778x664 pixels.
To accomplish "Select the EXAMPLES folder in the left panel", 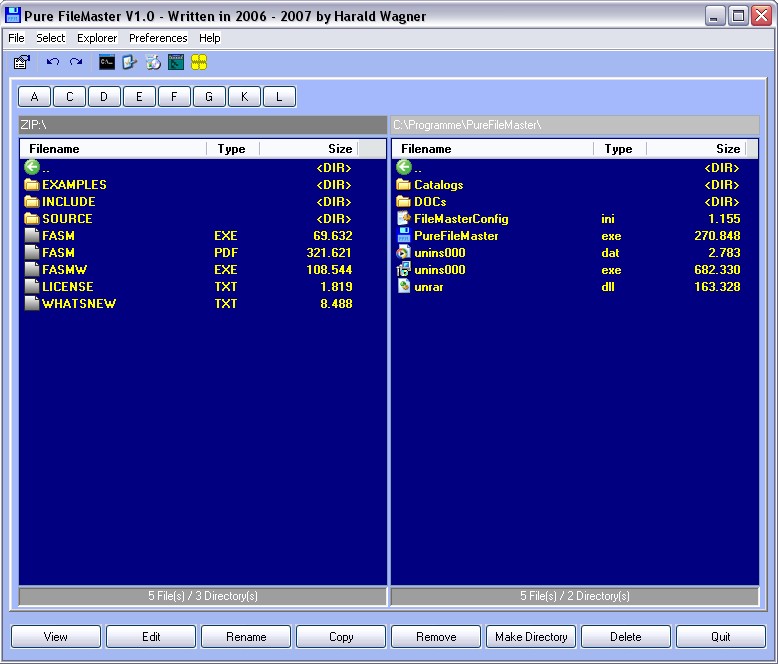I will (x=73, y=185).
